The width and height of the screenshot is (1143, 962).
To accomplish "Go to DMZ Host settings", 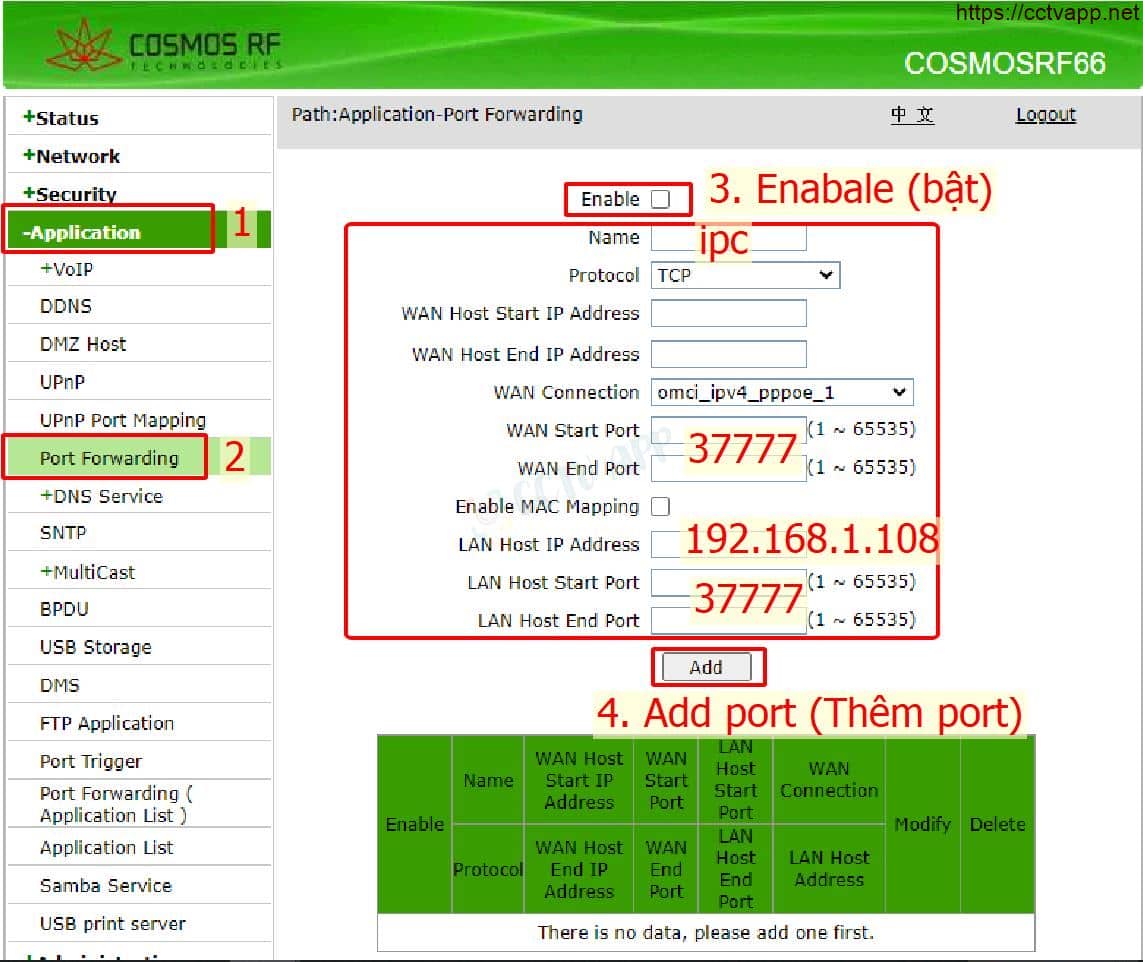I will tap(83, 344).
